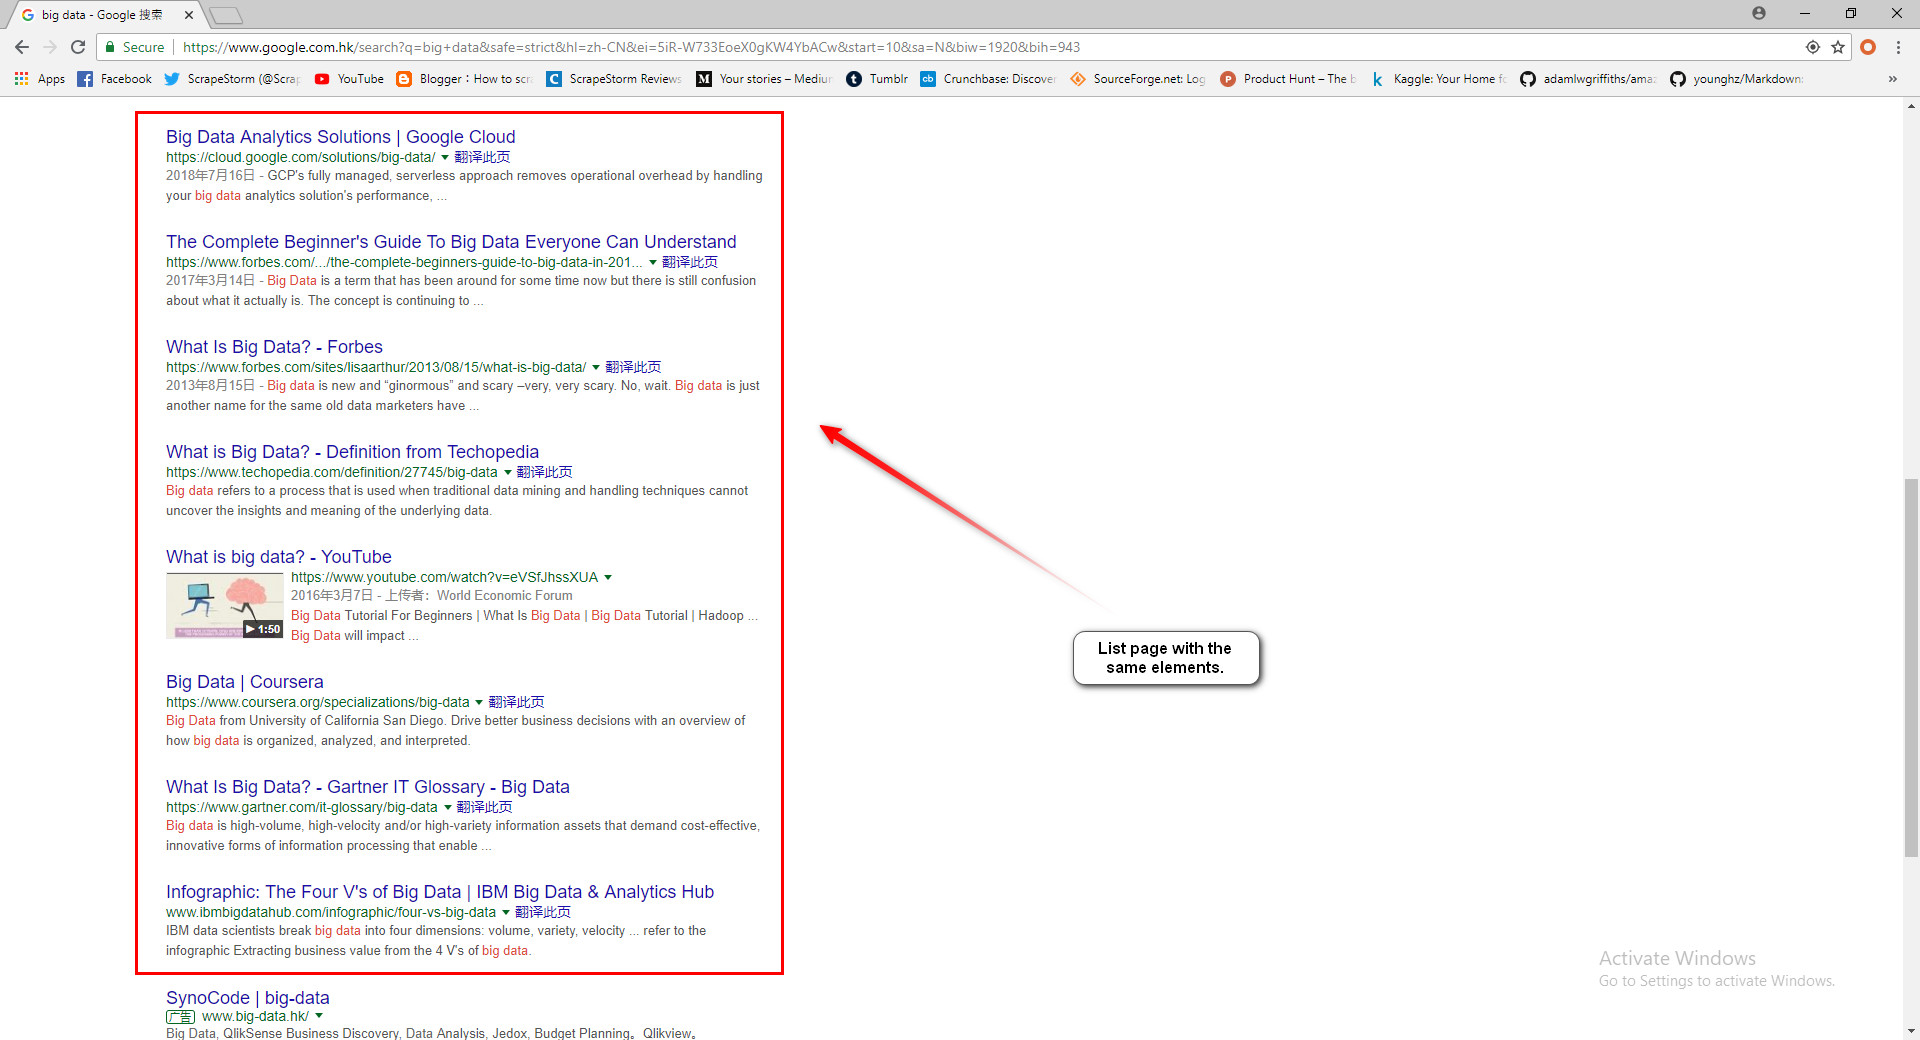Open the YouTube bookmark
This screenshot has width=1920, height=1040.
tap(349, 79)
